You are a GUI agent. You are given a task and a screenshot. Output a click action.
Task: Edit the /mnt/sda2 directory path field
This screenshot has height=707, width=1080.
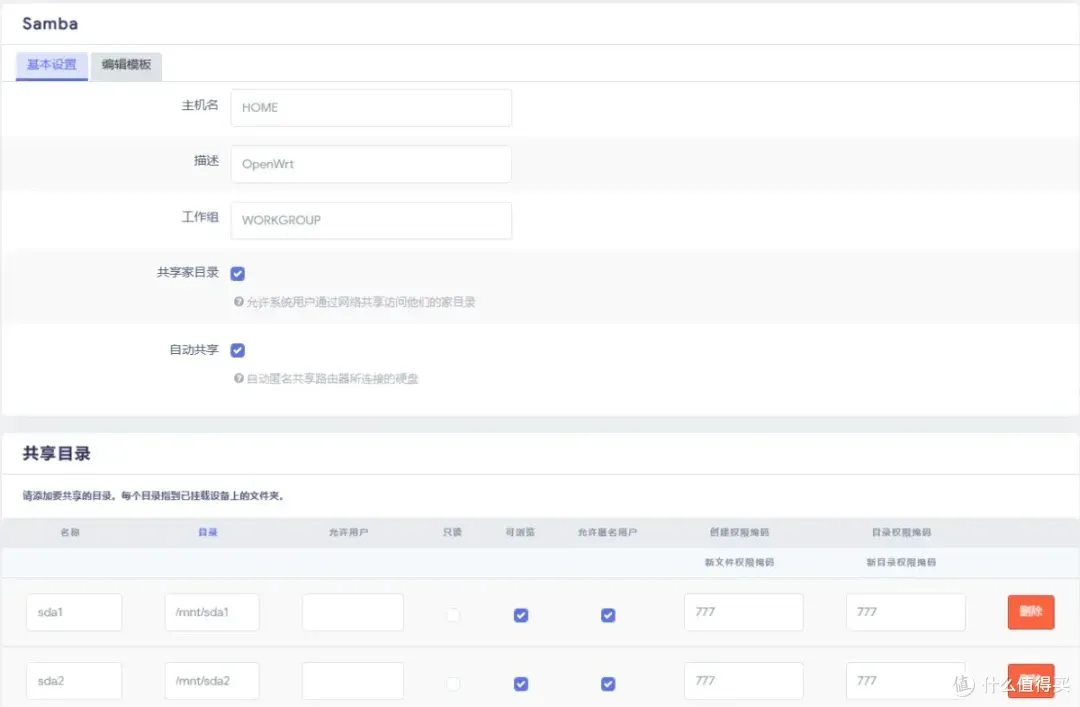tap(212, 680)
